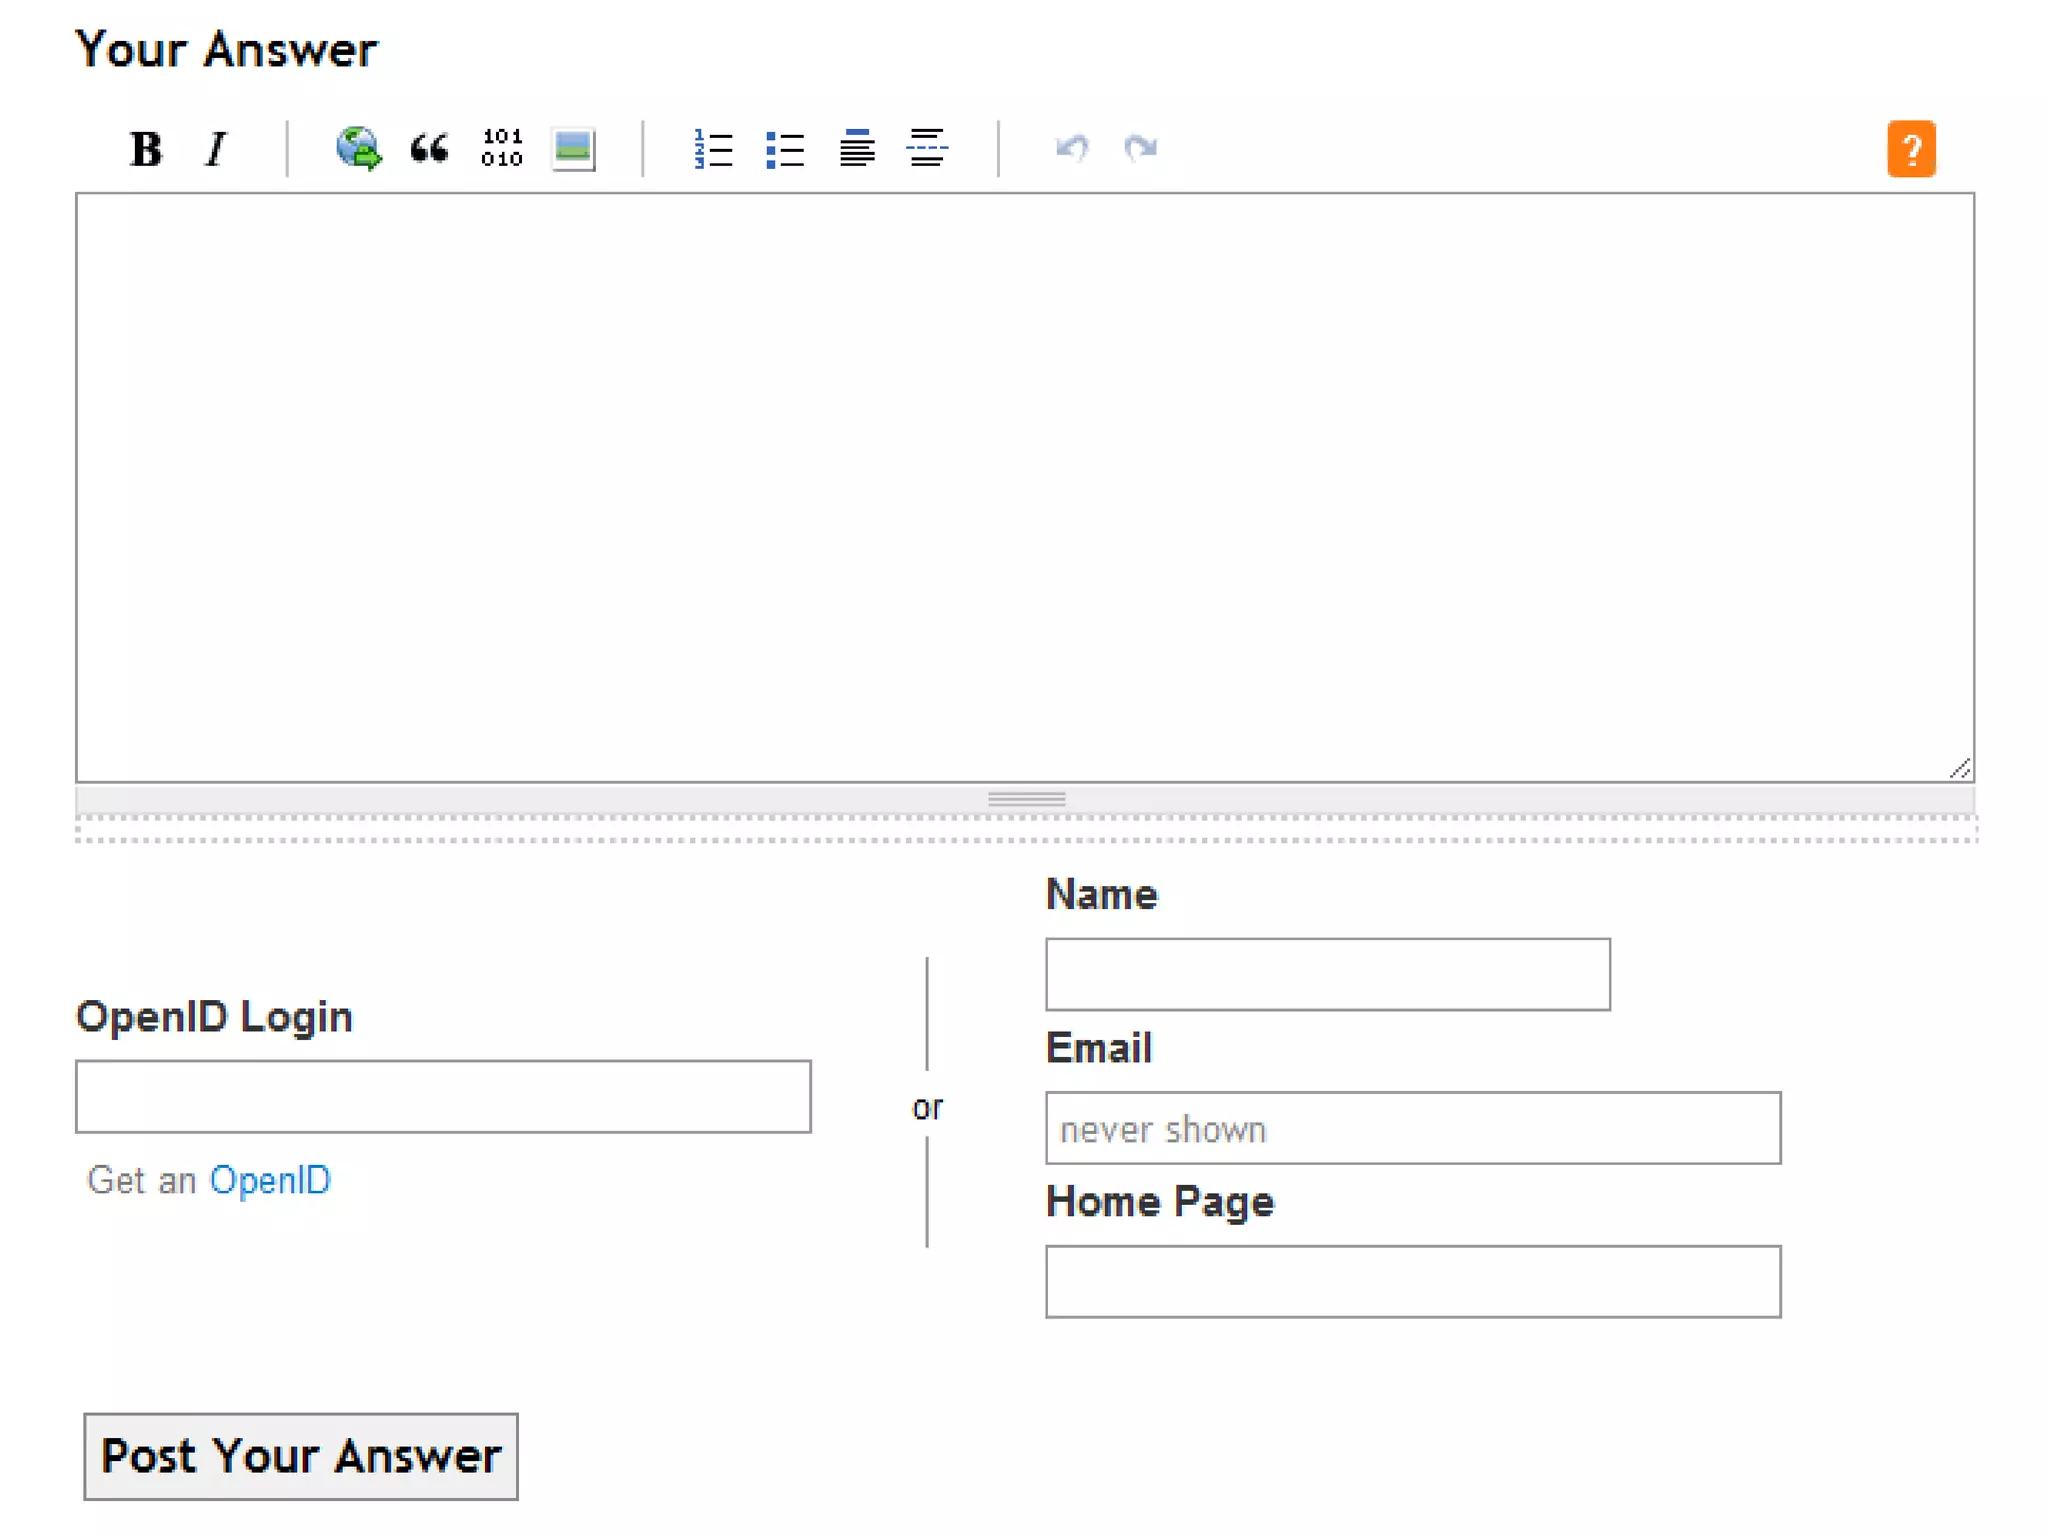This screenshot has height=1536, width=2048.
Task: Click inside the answer text area
Action: 1024,487
